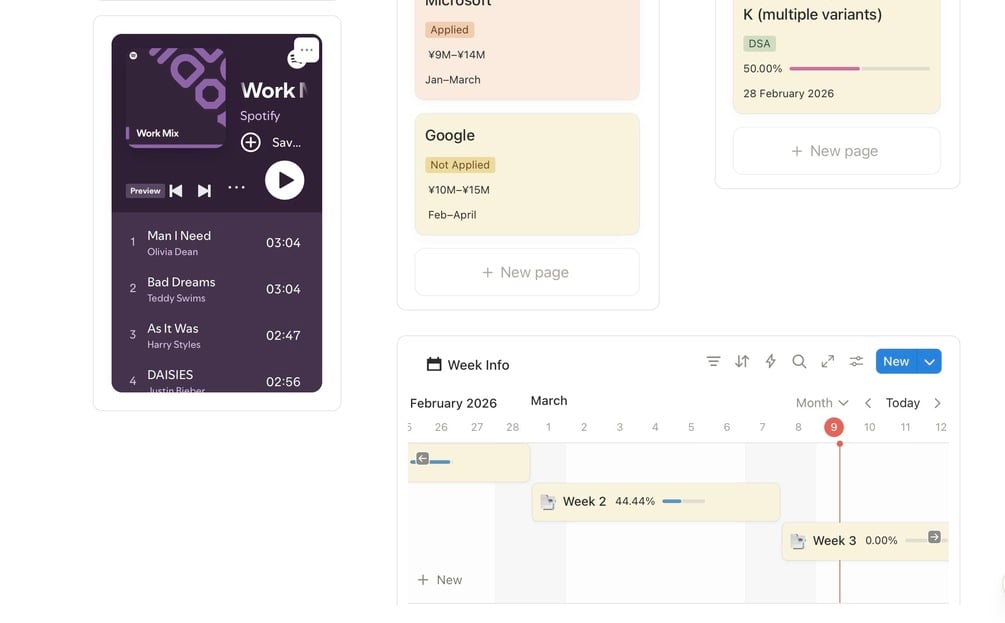The width and height of the screenshot is (1005, 623).
Task: Save playlist with the plus circle icon
Action: [x=251, y=142]
